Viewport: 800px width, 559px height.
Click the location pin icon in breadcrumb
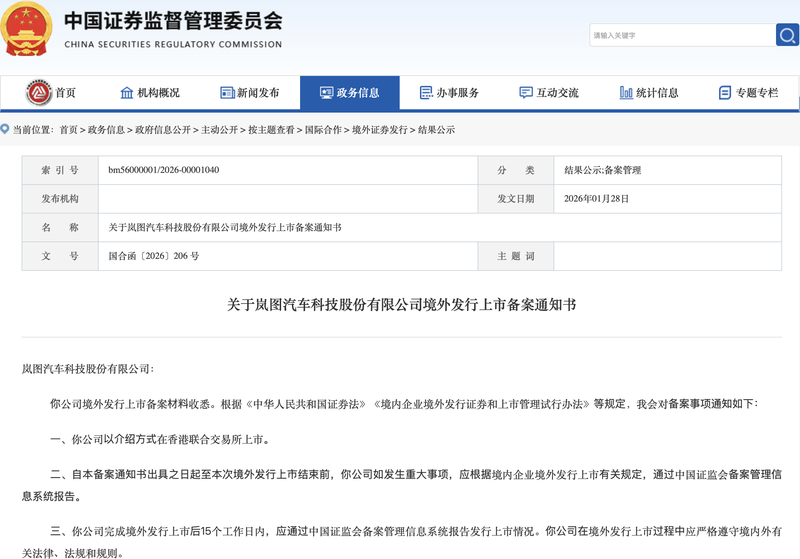[6, 130]
